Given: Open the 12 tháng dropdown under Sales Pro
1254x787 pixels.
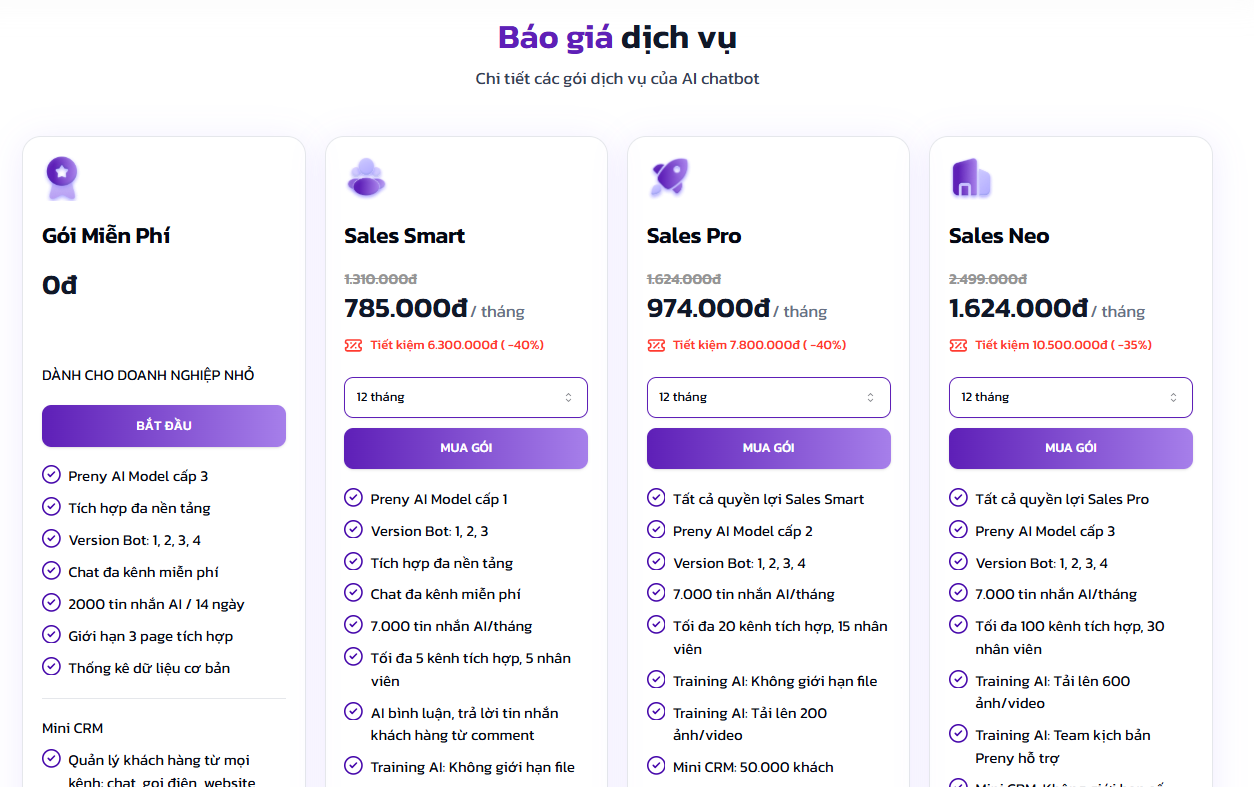Looking at the screenshot, I should tap(768, 397).
